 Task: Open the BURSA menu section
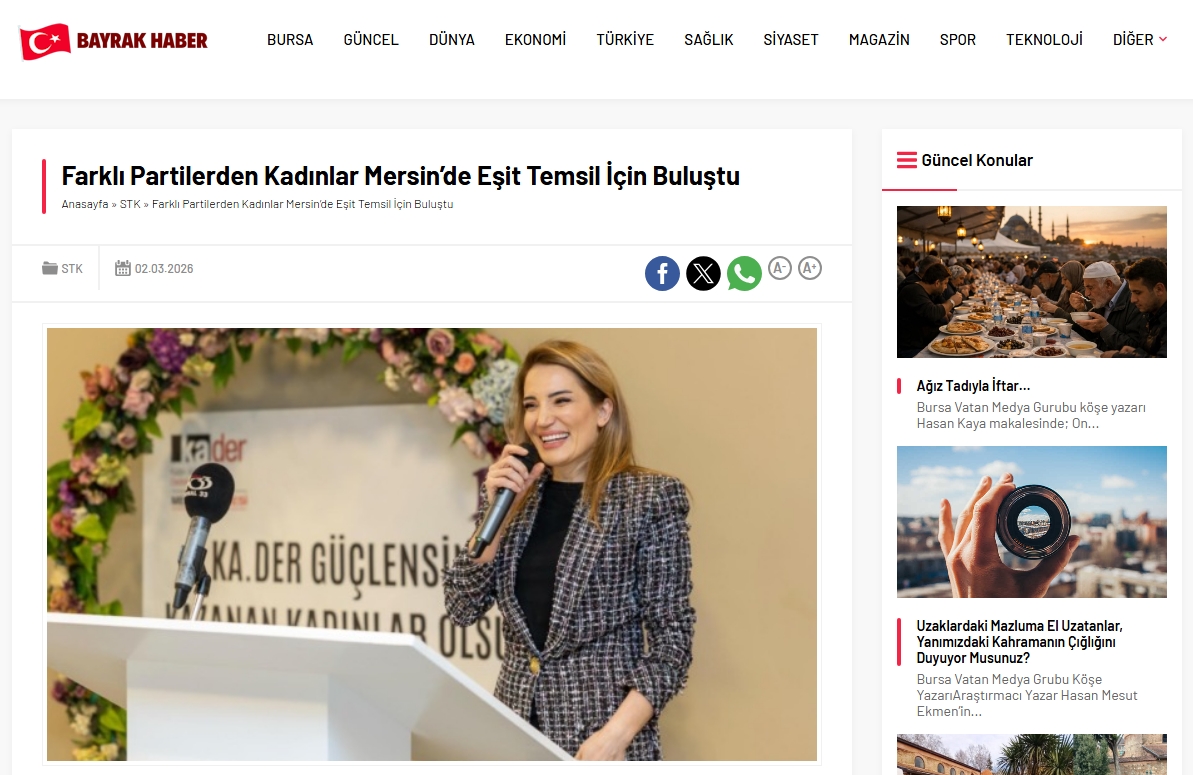(x=290, y=40)
